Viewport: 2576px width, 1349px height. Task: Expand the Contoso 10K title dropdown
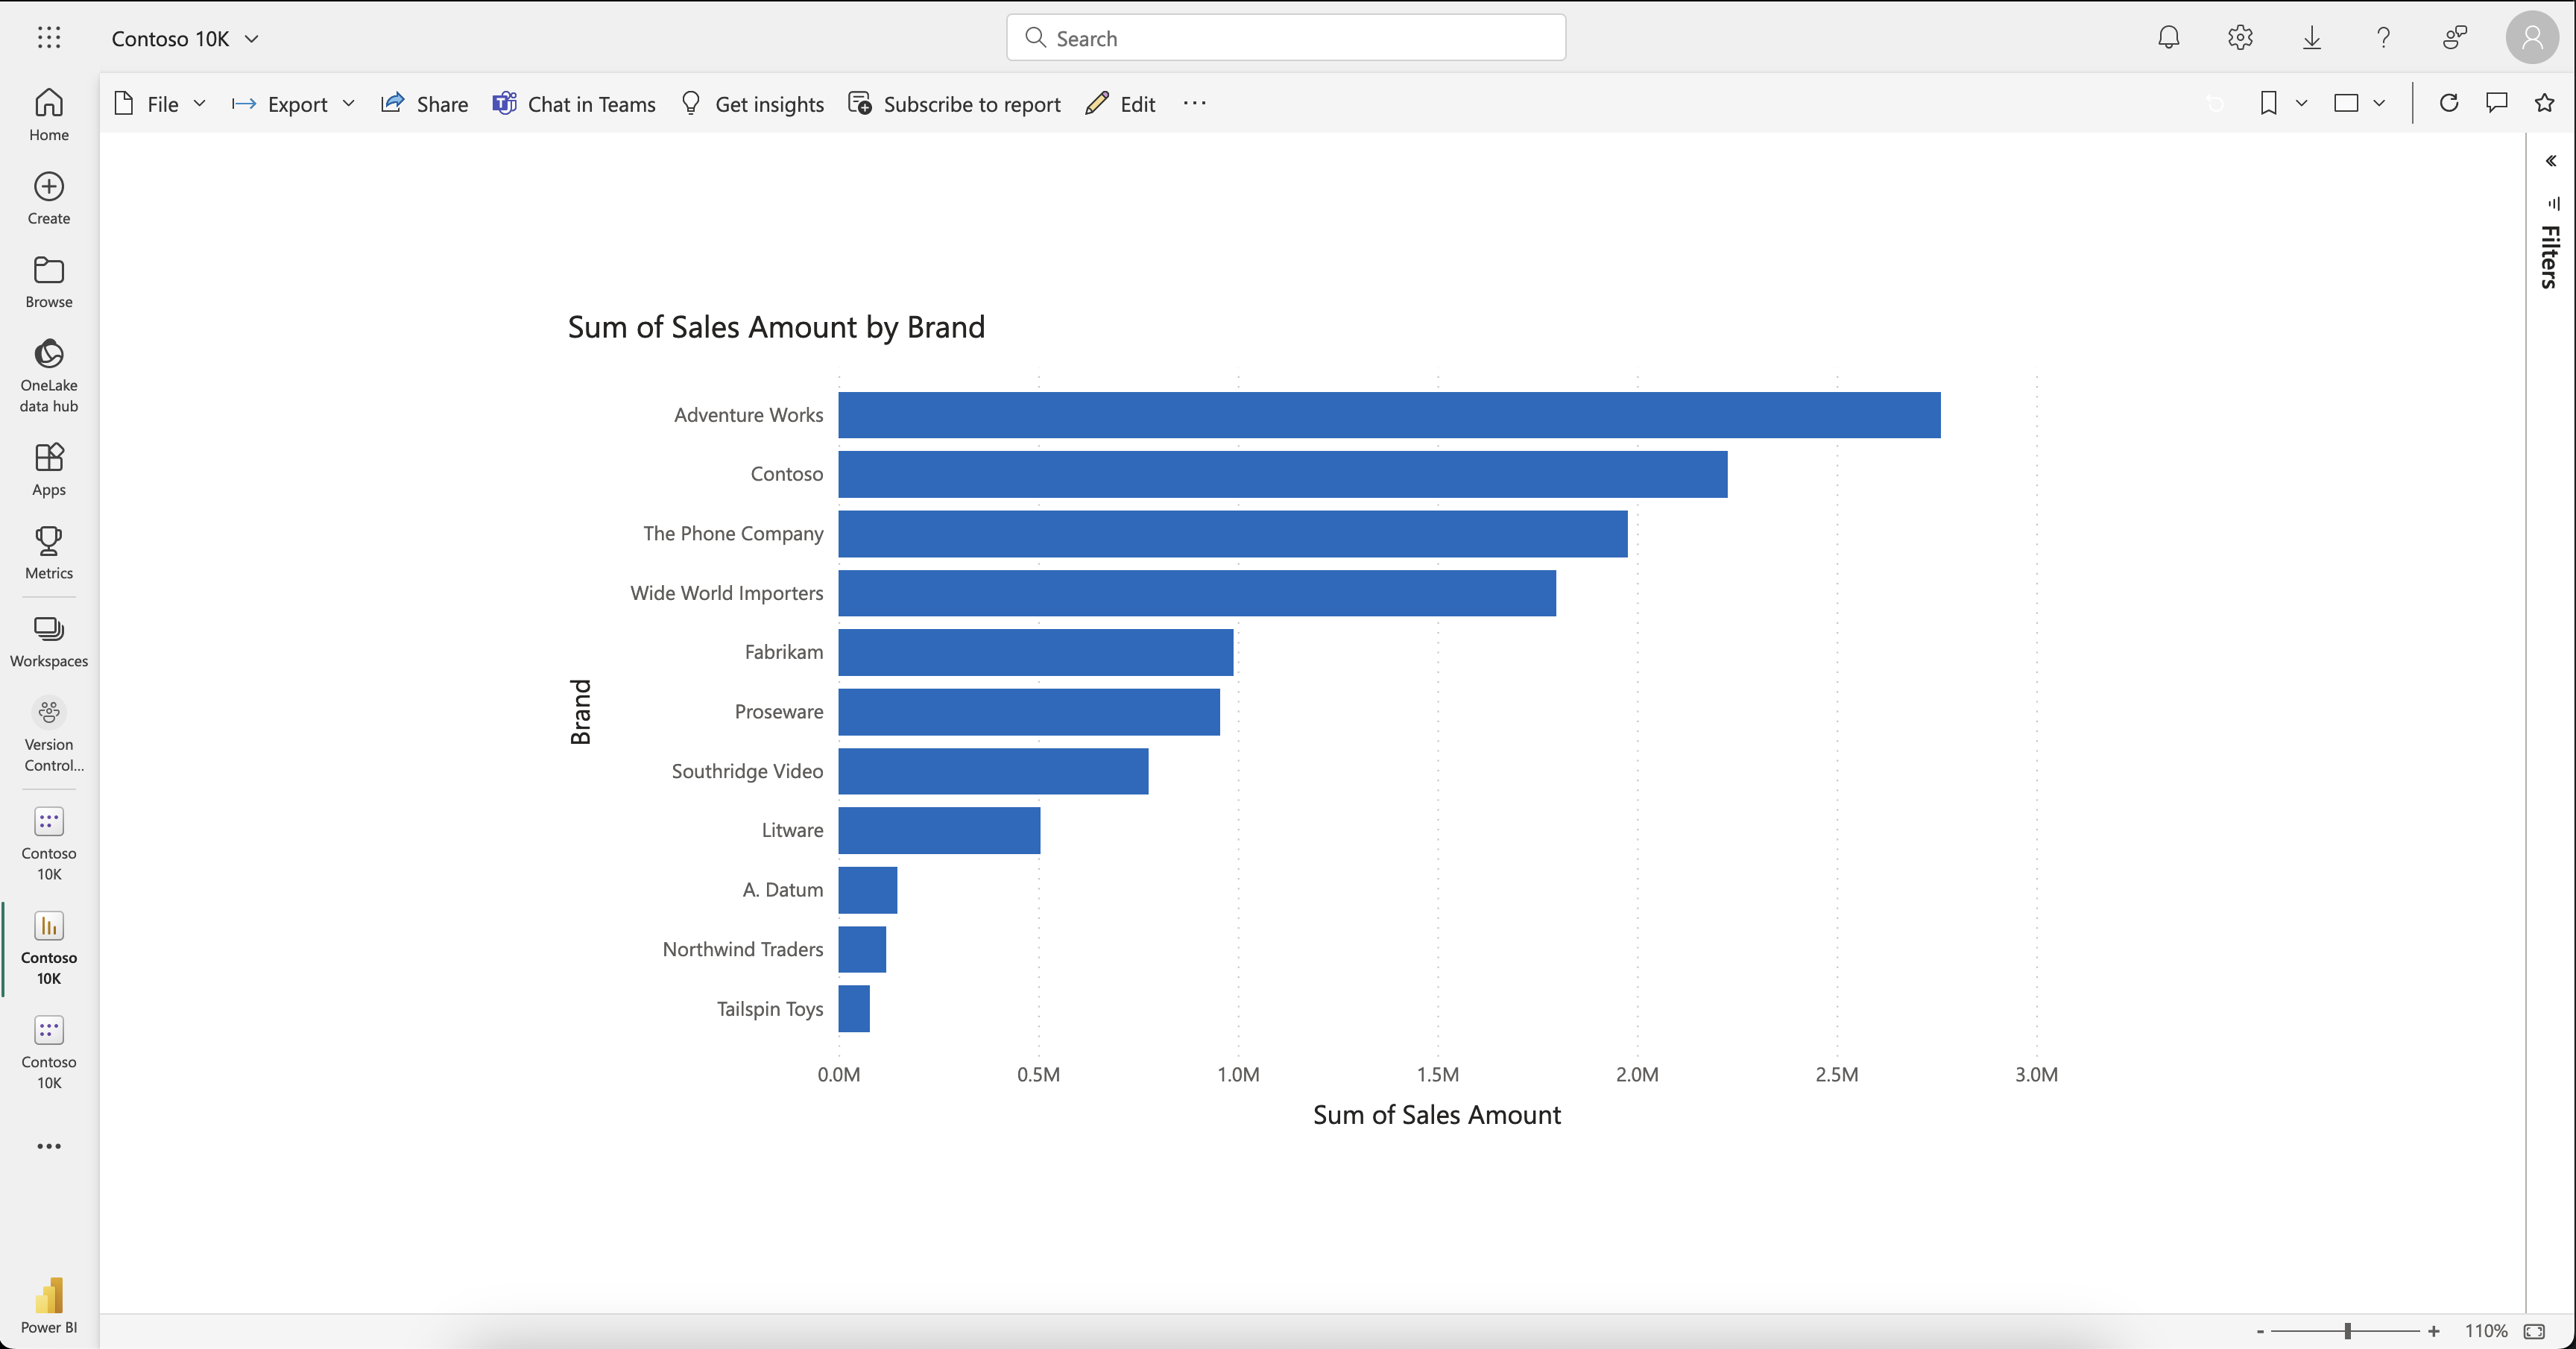[252, 38]
